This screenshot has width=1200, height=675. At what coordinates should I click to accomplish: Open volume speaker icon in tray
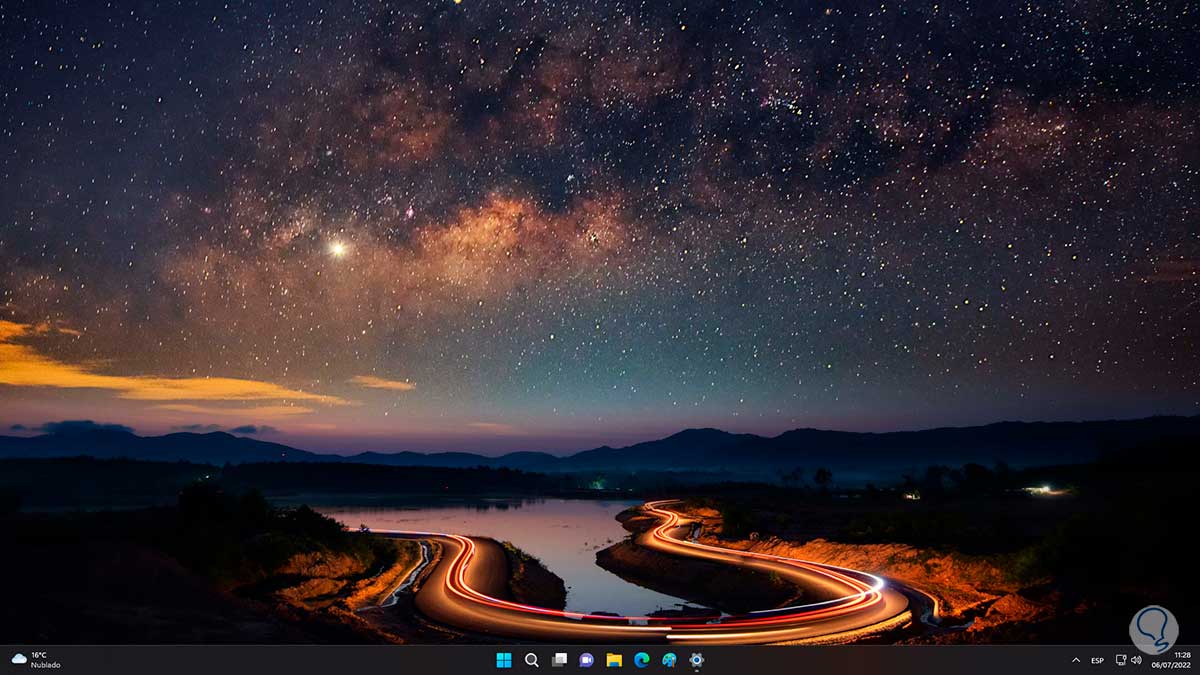(1136, 660)
